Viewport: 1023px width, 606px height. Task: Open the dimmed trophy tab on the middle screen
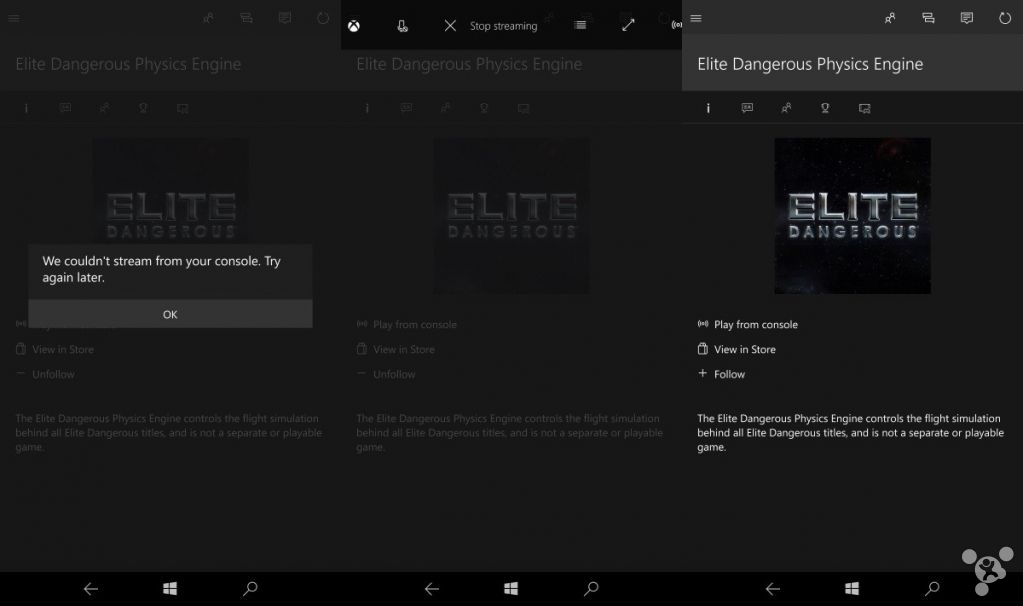(x=484, y=108)
